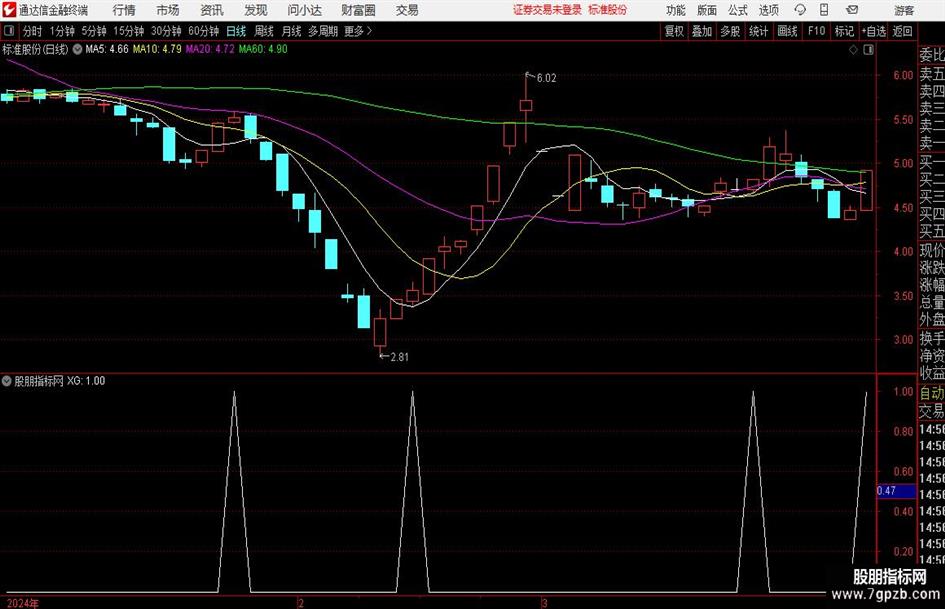The height and width of the screenshot is (609, 945).
Task: Click the 股朋指标网 XG: 1.00 label
Action: pyautogui.click(x=60, y=381)
